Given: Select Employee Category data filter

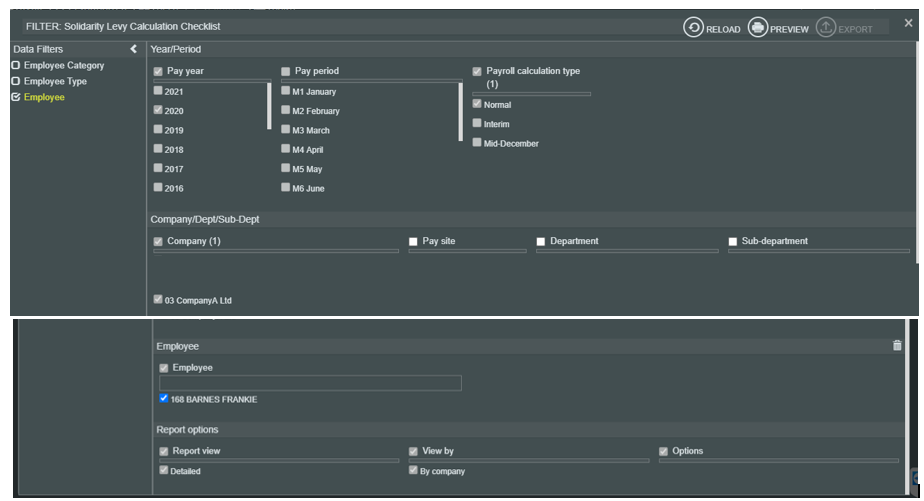Looking at the screenshot, I should point(16,66).
